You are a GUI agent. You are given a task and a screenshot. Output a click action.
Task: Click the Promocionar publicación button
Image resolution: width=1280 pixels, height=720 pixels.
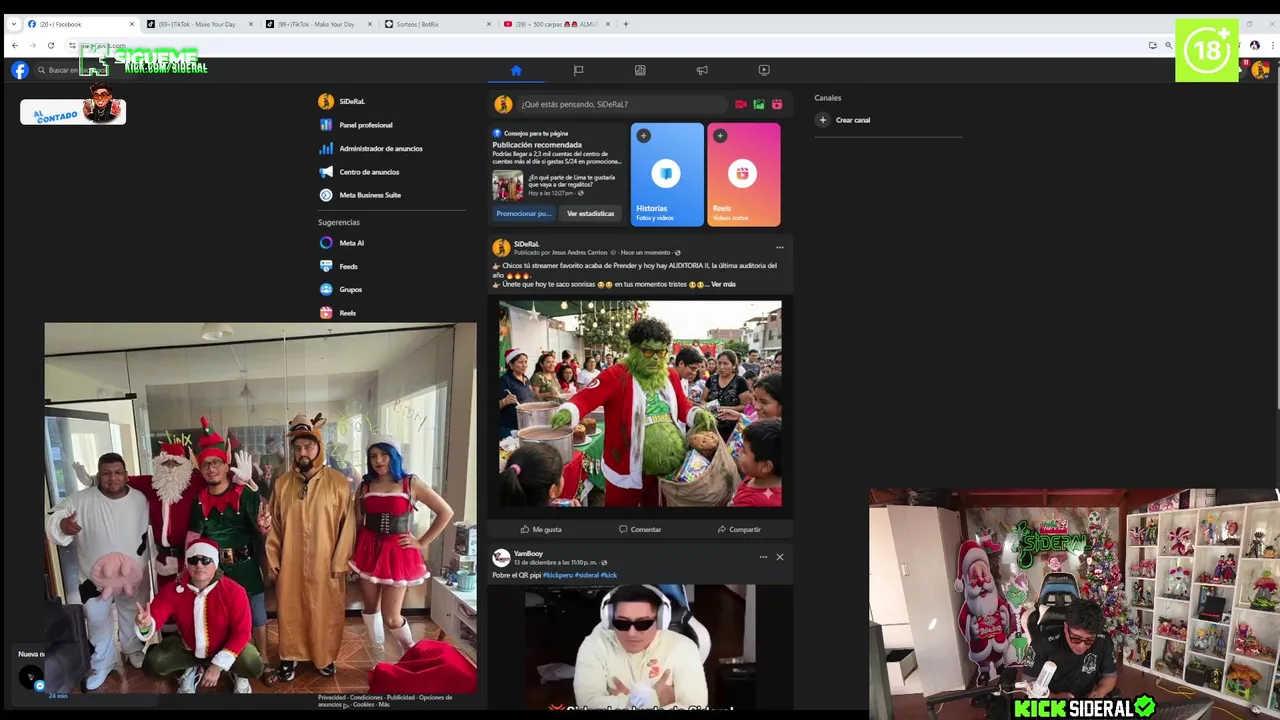(524, 213)
